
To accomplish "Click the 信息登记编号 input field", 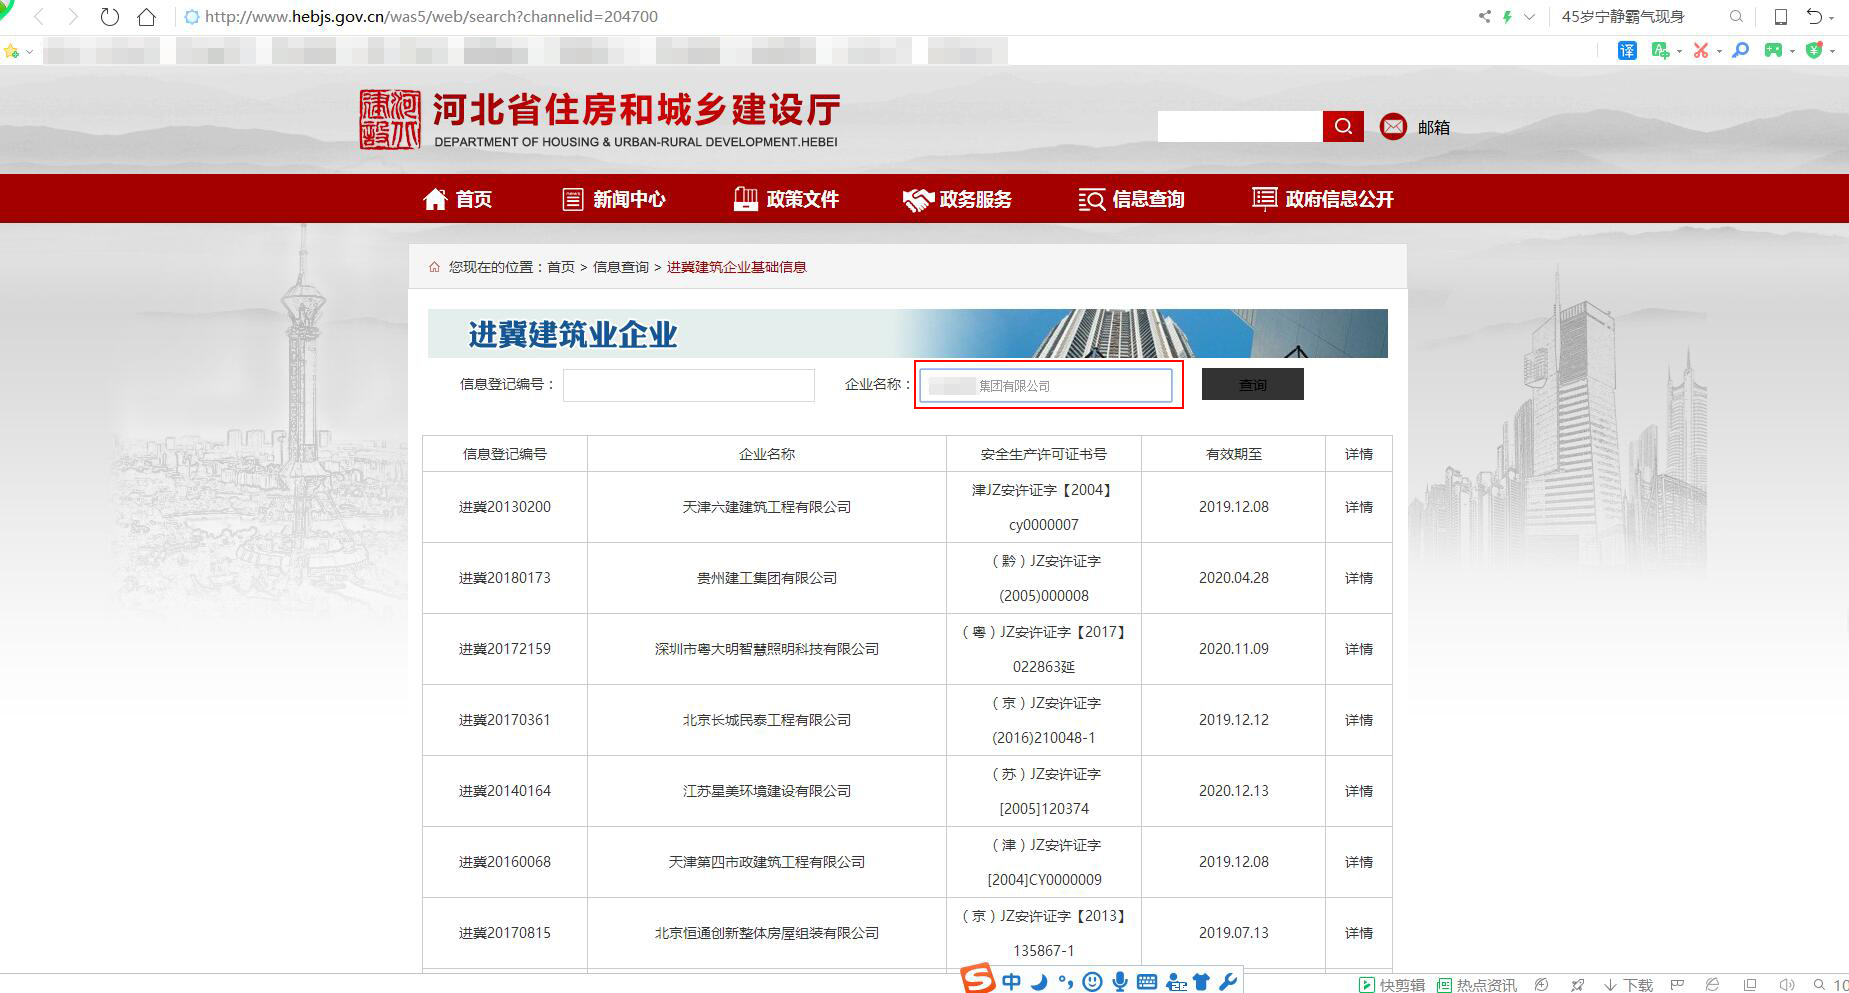I will 688,385.
